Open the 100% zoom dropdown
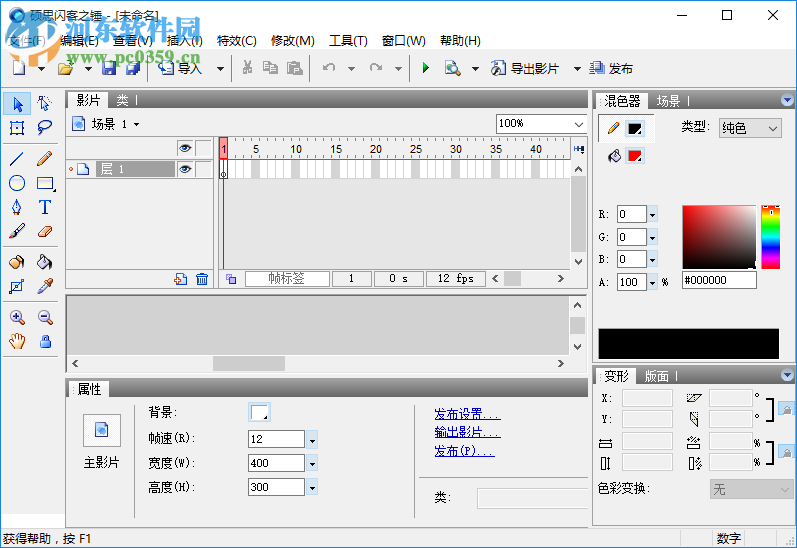797x548 pixels. click(x=578, y=124)
